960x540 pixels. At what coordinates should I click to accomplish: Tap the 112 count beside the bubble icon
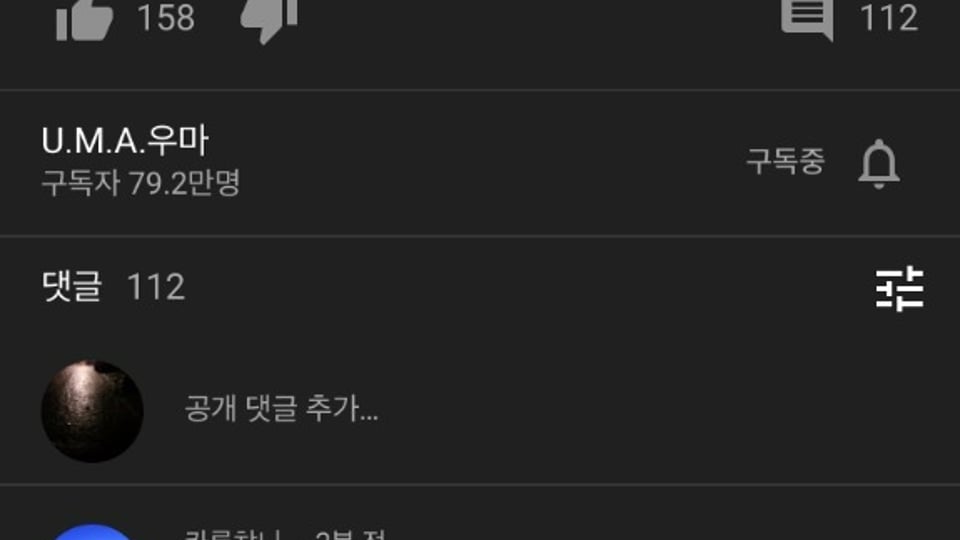tap(889, 18)
